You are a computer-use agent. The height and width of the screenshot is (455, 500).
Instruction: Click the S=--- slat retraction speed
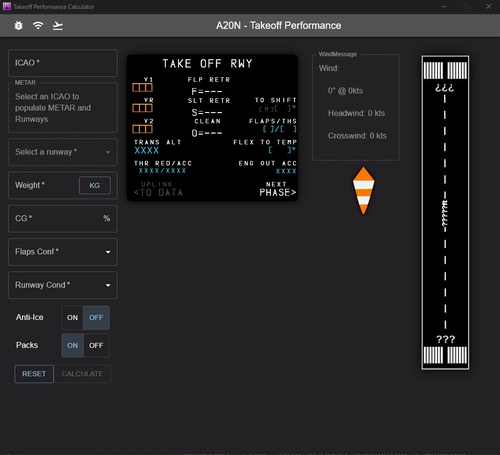coord(207,112)
